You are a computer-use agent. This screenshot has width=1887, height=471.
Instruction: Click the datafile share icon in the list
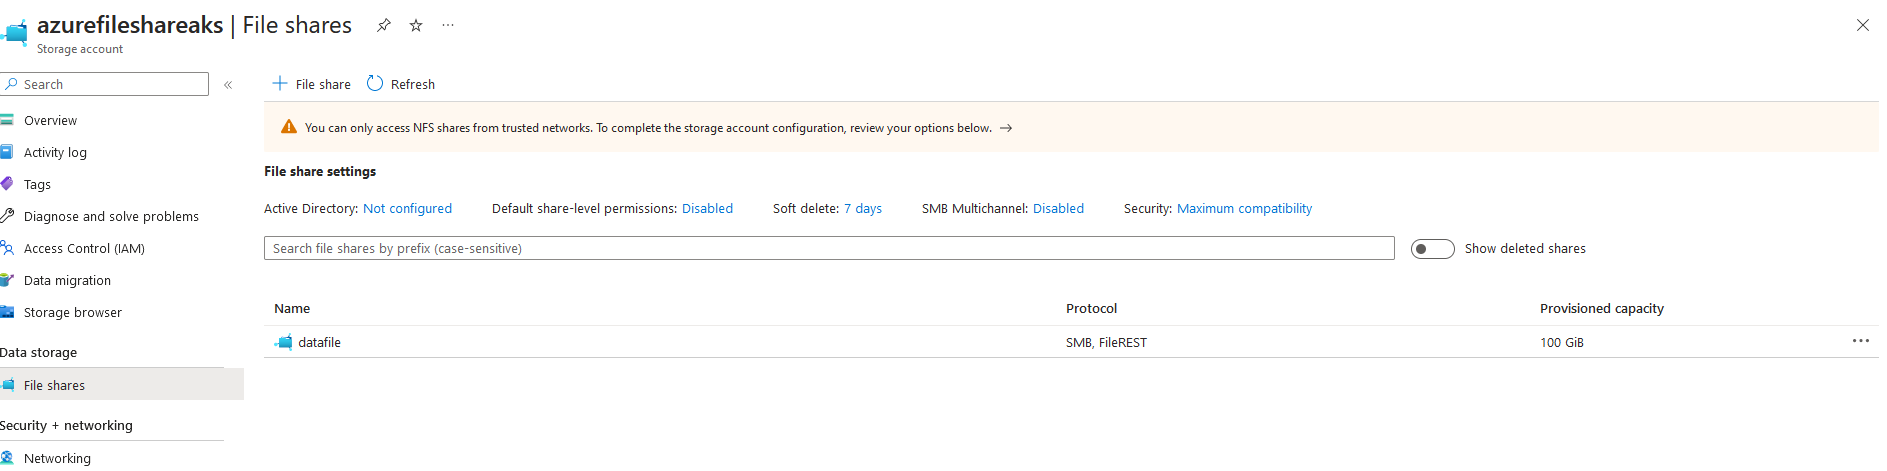[284, 342]
